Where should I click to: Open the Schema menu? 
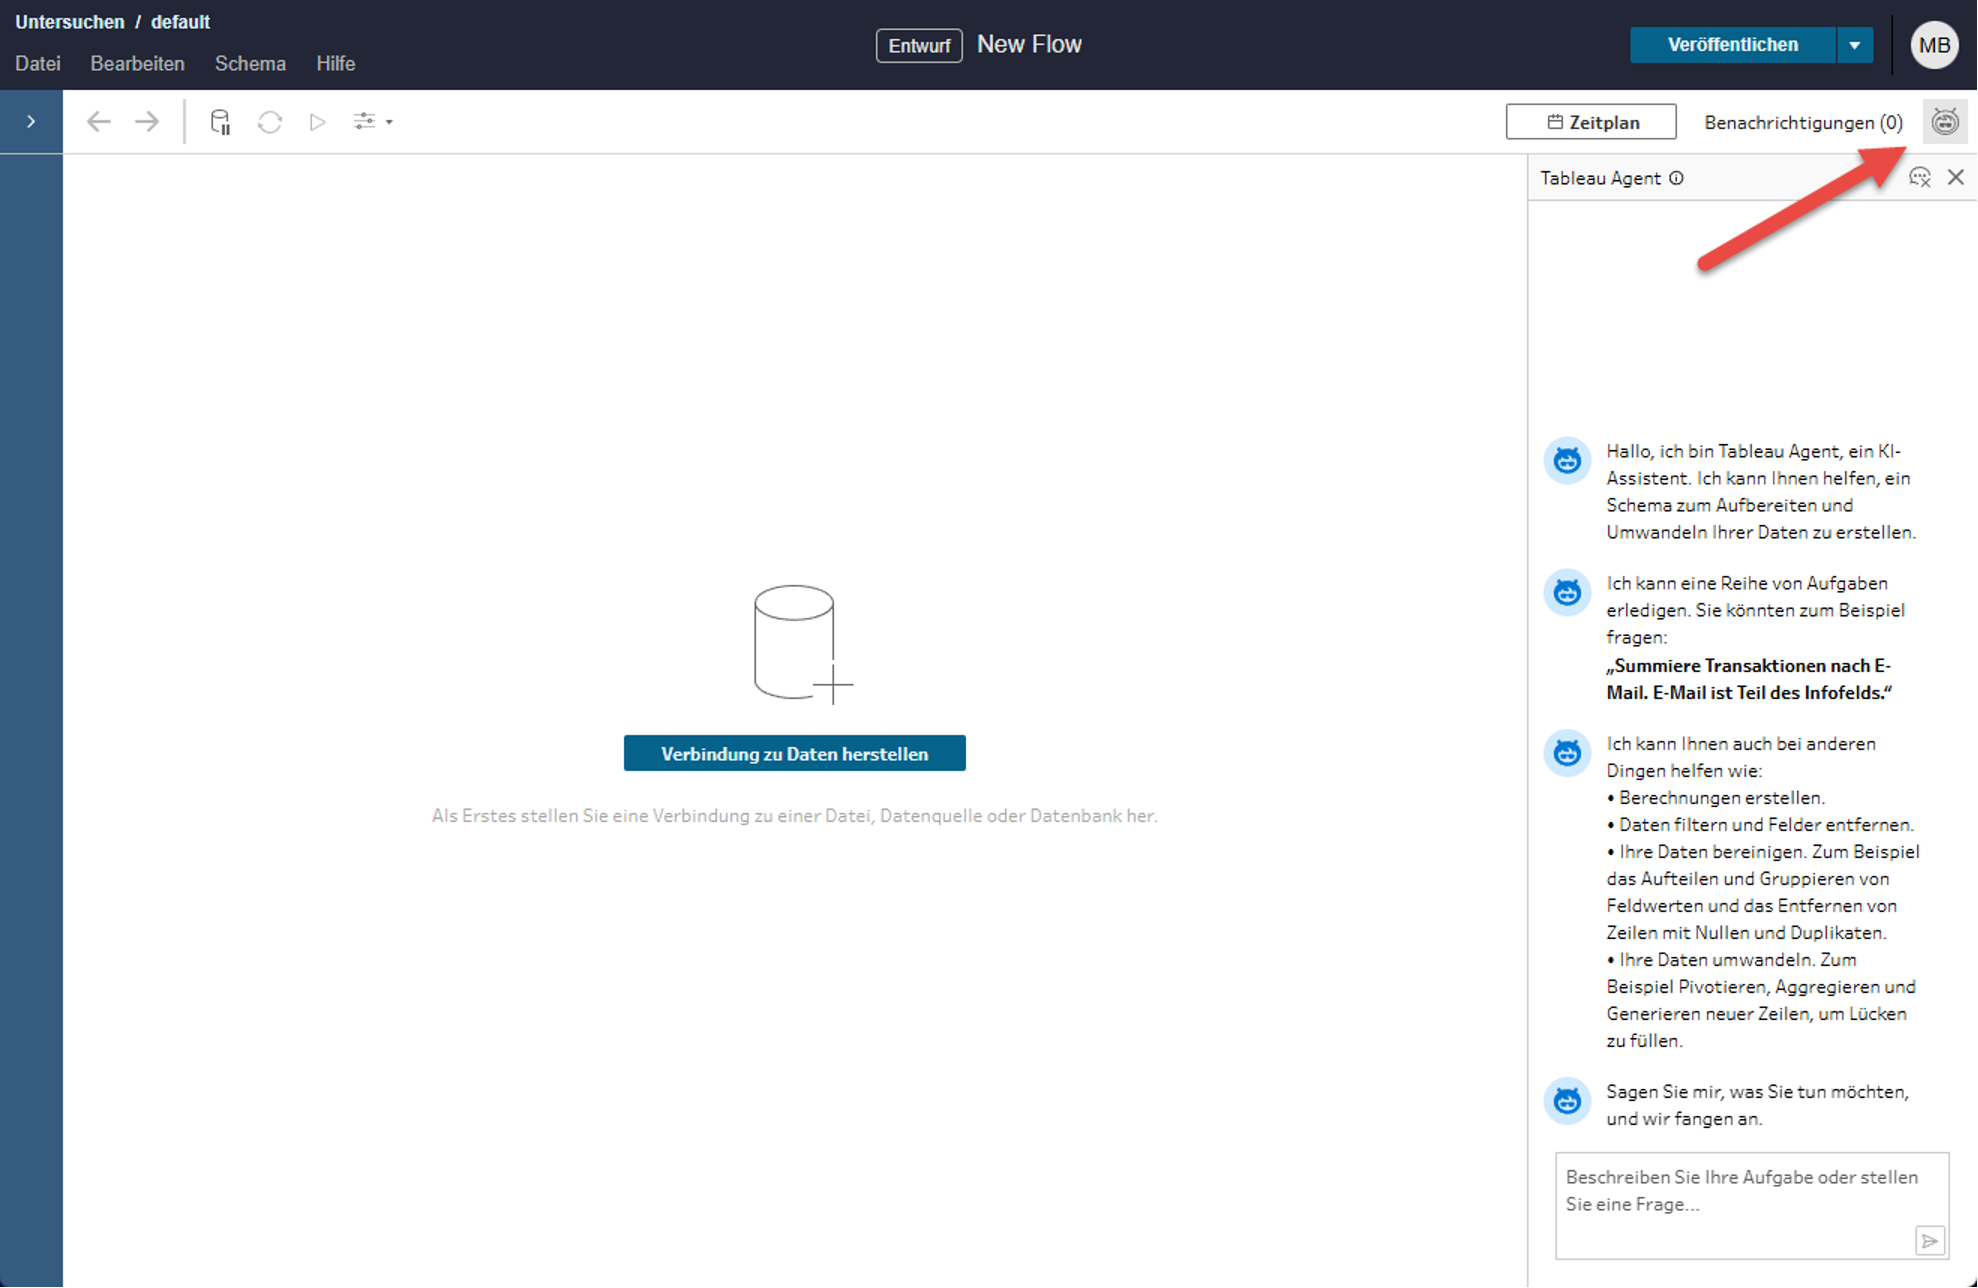click(x=250, y=64)
